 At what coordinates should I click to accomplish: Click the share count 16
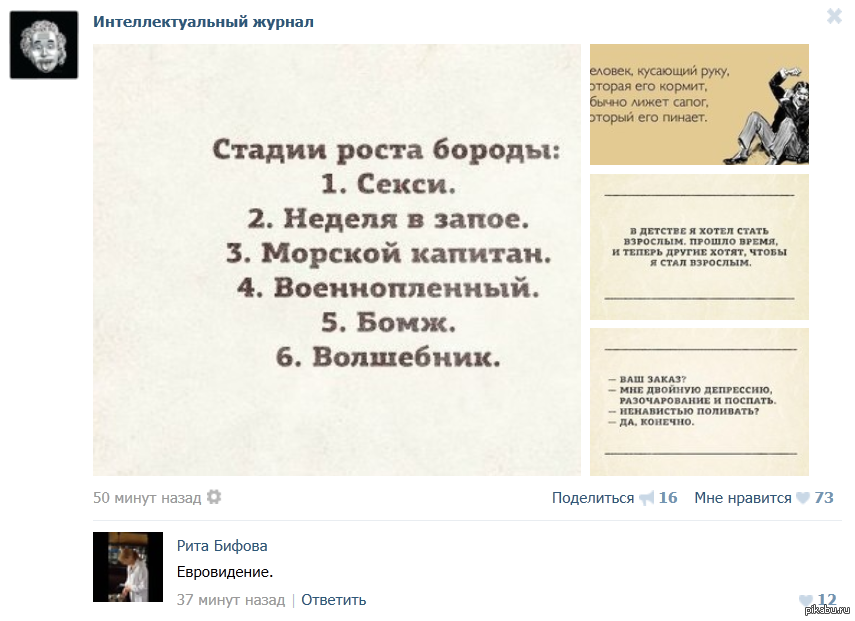point(668,498)
